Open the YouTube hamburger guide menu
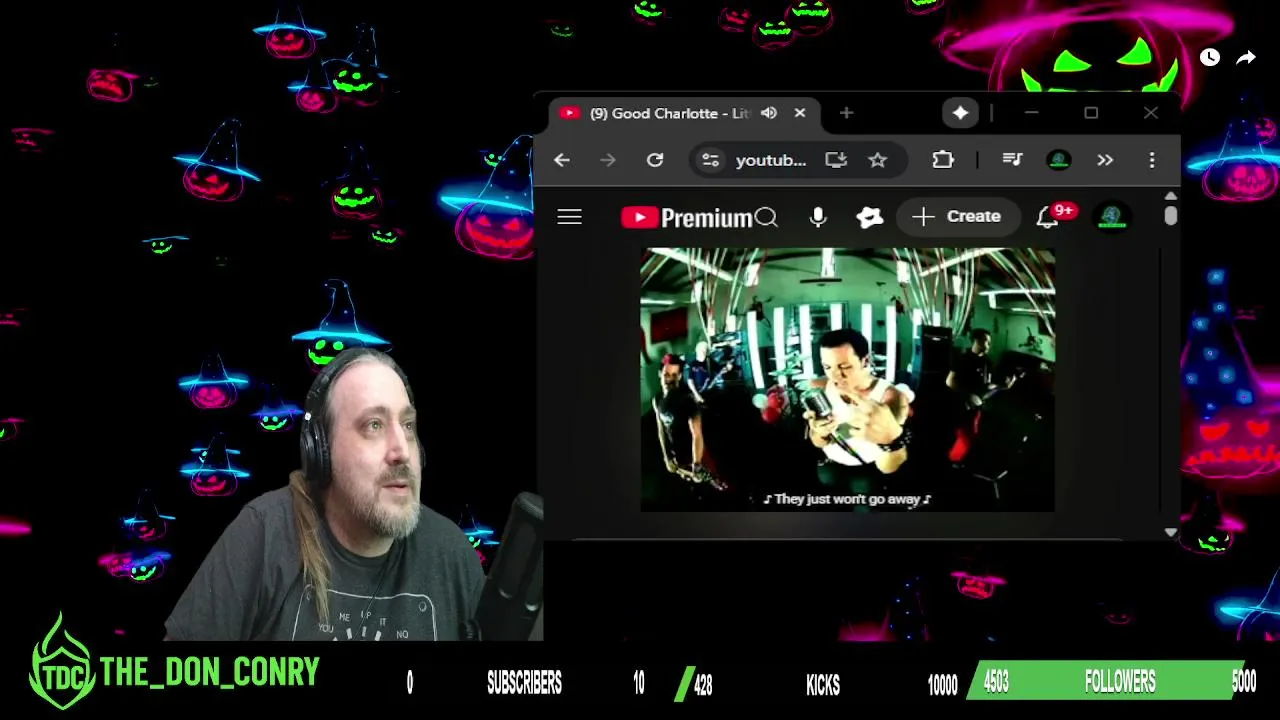 (570, 217)
